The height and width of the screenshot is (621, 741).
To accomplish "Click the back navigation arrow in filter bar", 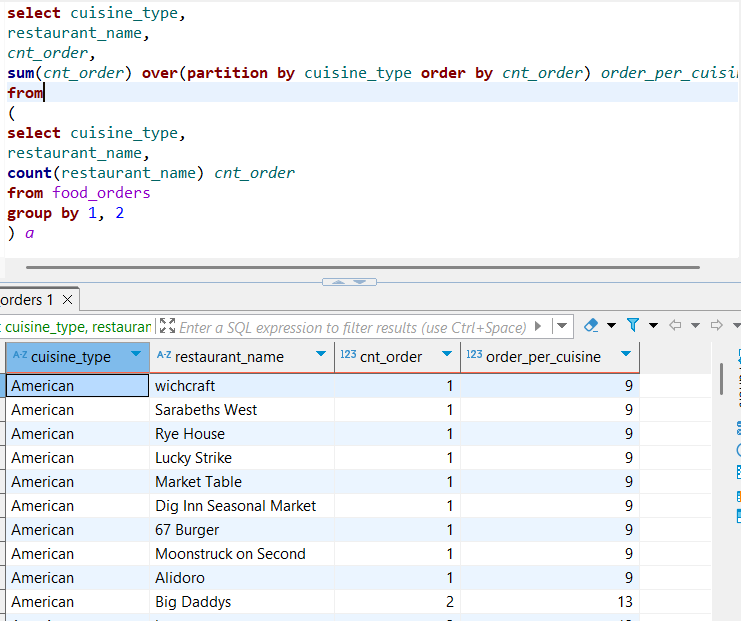I will (x=675, y=326).
